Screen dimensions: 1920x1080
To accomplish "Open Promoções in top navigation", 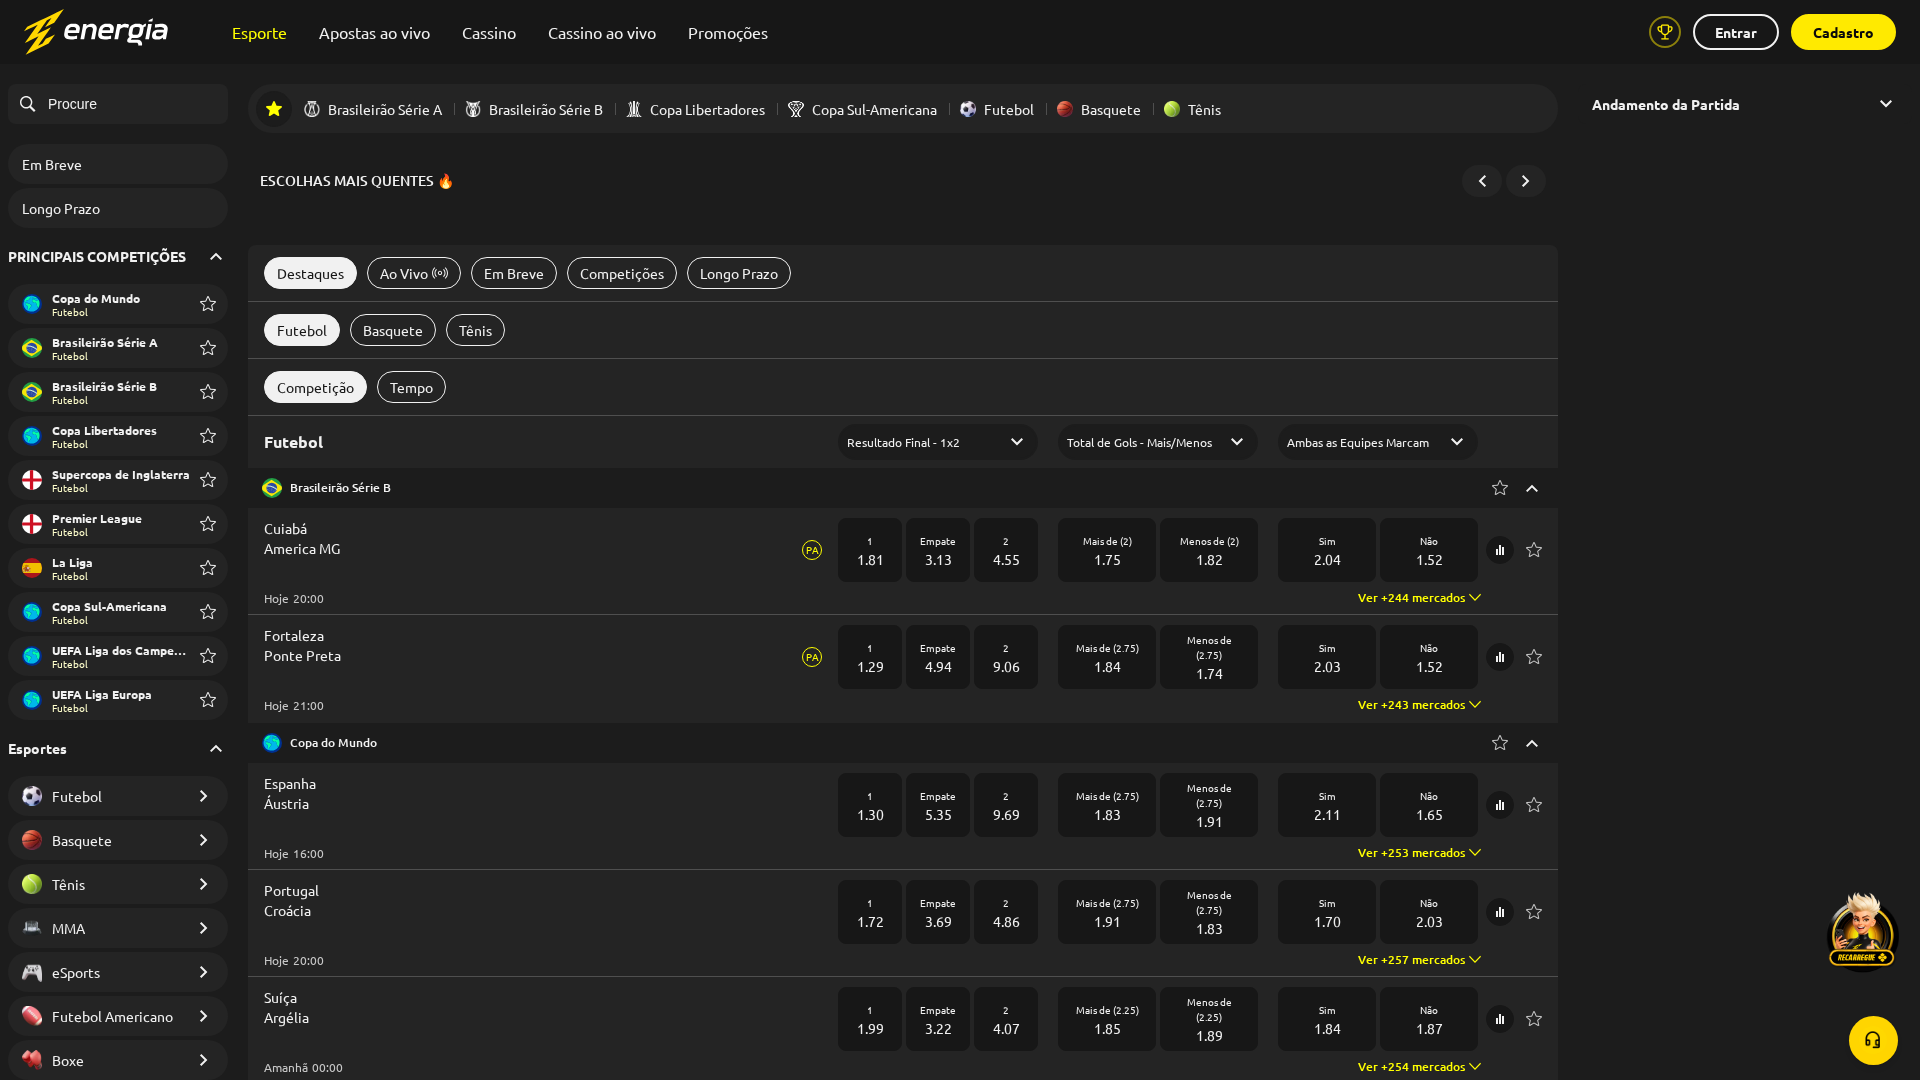I will [x=728, y=33].
